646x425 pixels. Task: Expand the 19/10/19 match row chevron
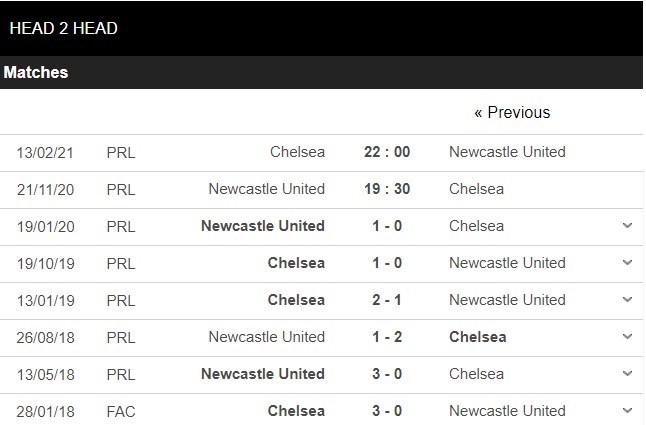click(x=627, y=263)
